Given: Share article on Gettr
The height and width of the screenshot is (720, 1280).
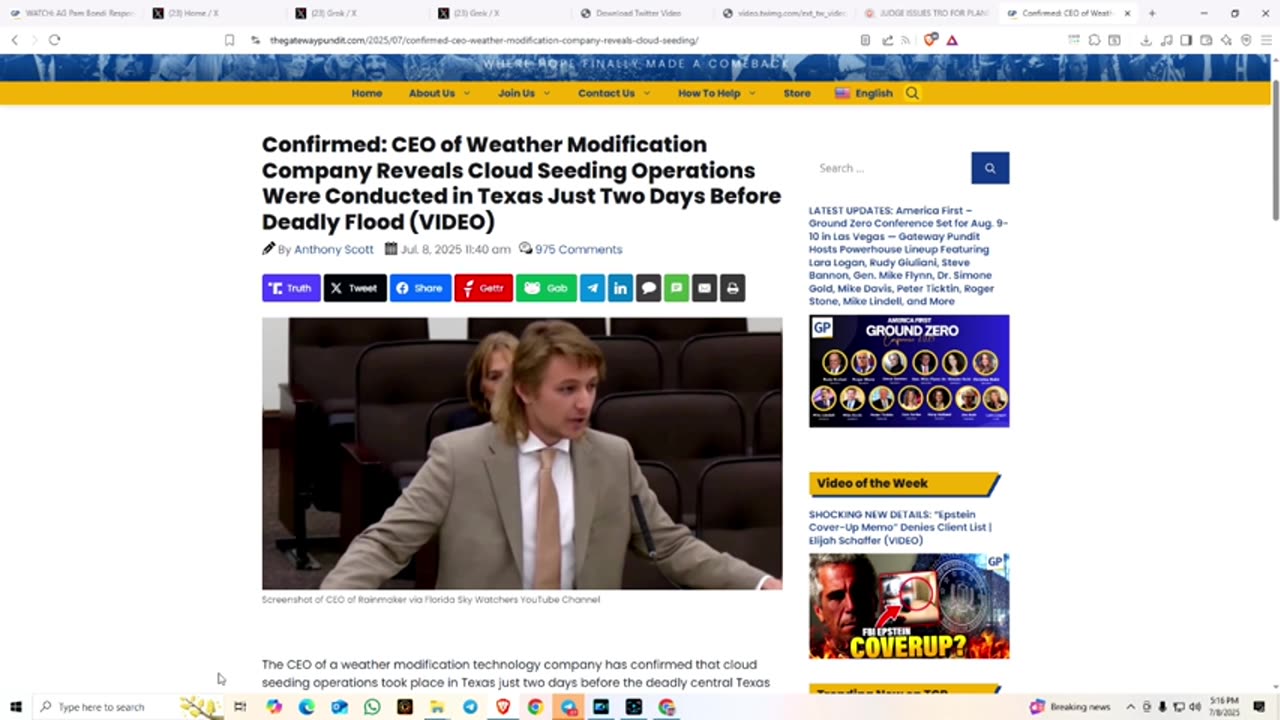Looking at the screenshot, I should click(483, 288).
